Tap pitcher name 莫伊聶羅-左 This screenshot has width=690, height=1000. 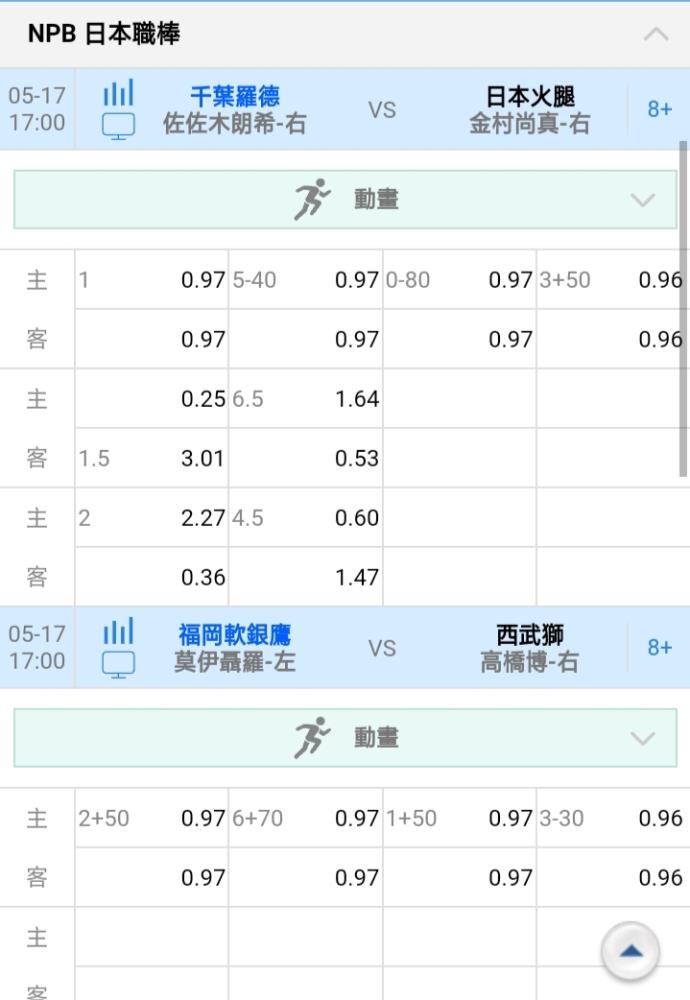(235, 662)
